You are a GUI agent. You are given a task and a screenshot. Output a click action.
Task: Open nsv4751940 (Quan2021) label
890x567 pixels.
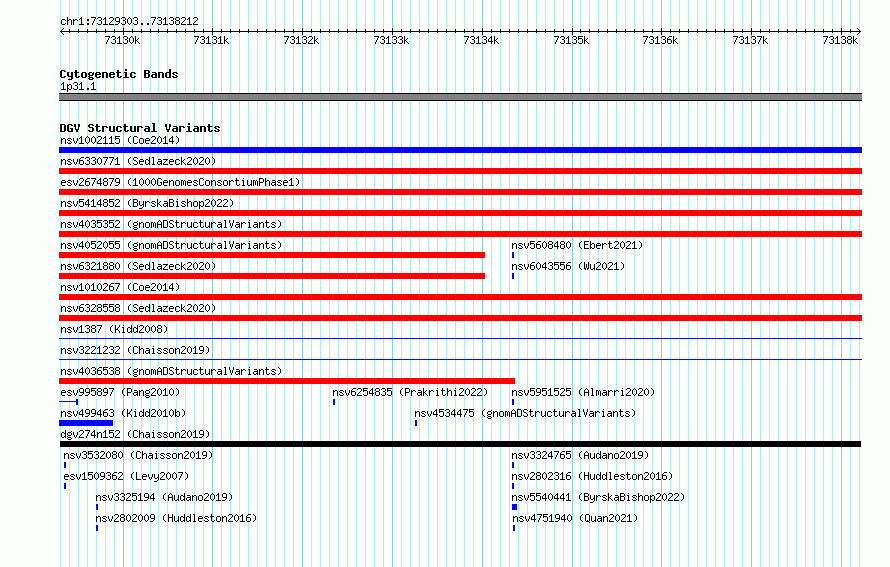point(575,518)
